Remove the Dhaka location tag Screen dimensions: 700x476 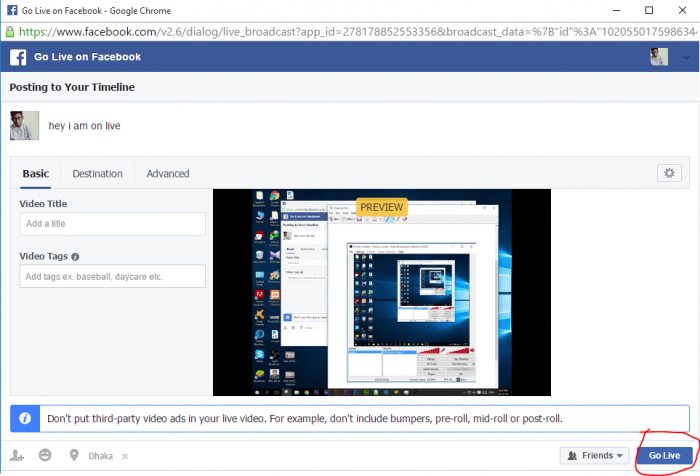(125, 456)
